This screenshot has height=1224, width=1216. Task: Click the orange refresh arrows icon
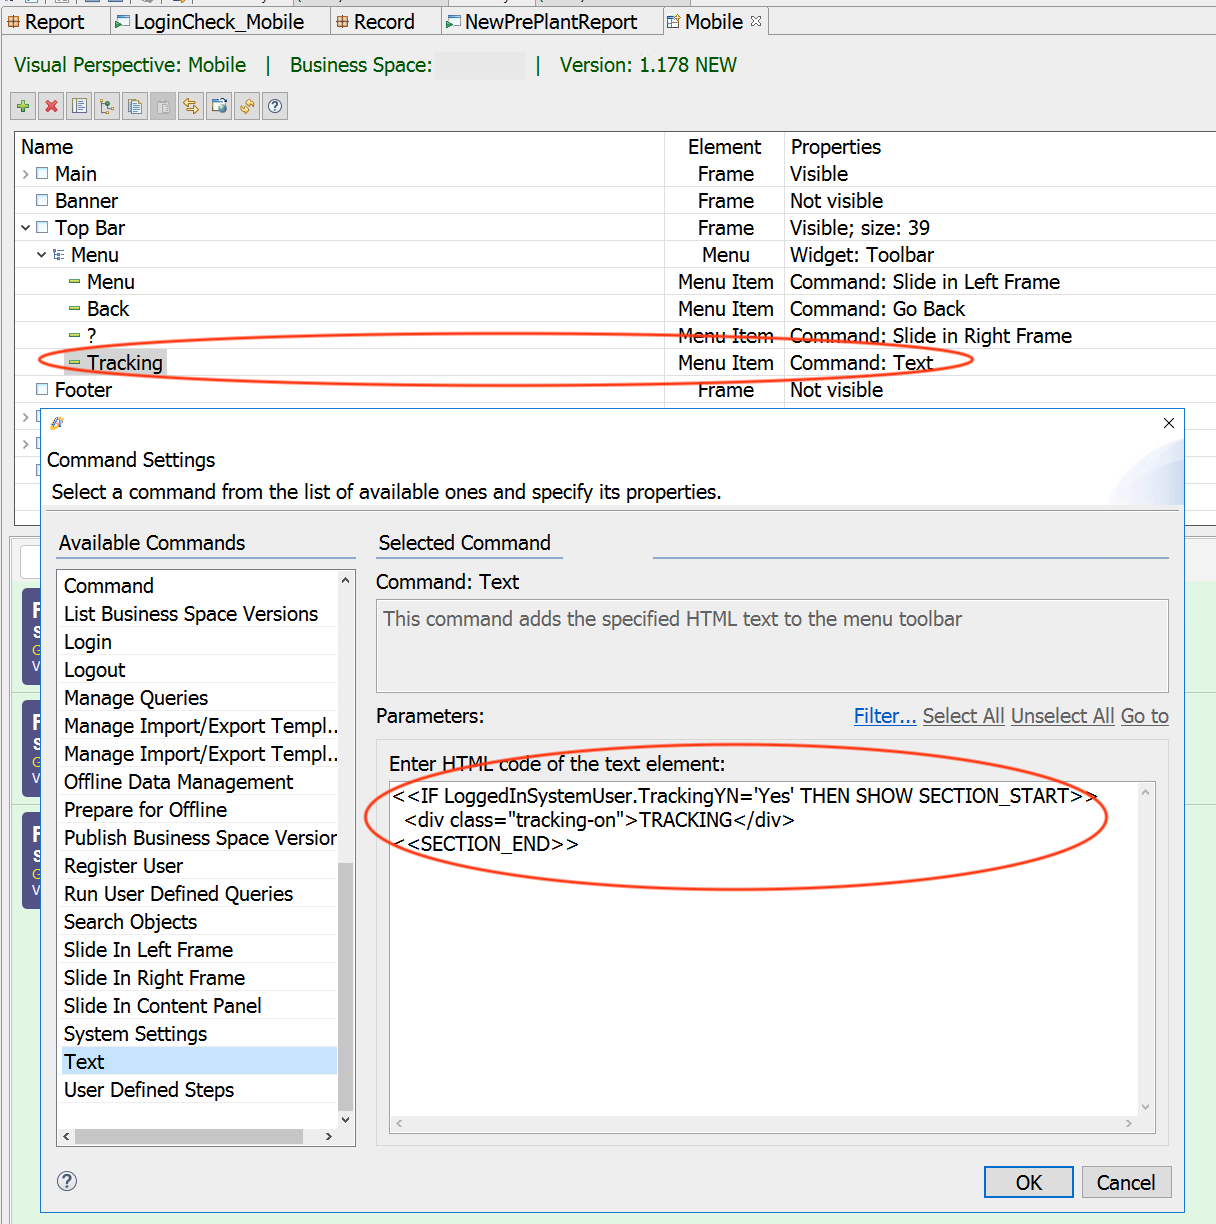(247, 106)
